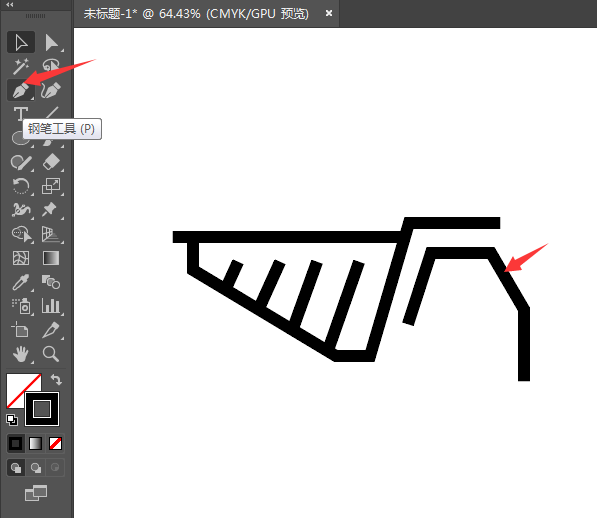Select the Curvature tool
Viewport: 597px width, 518px height.
tap(51, 90)
